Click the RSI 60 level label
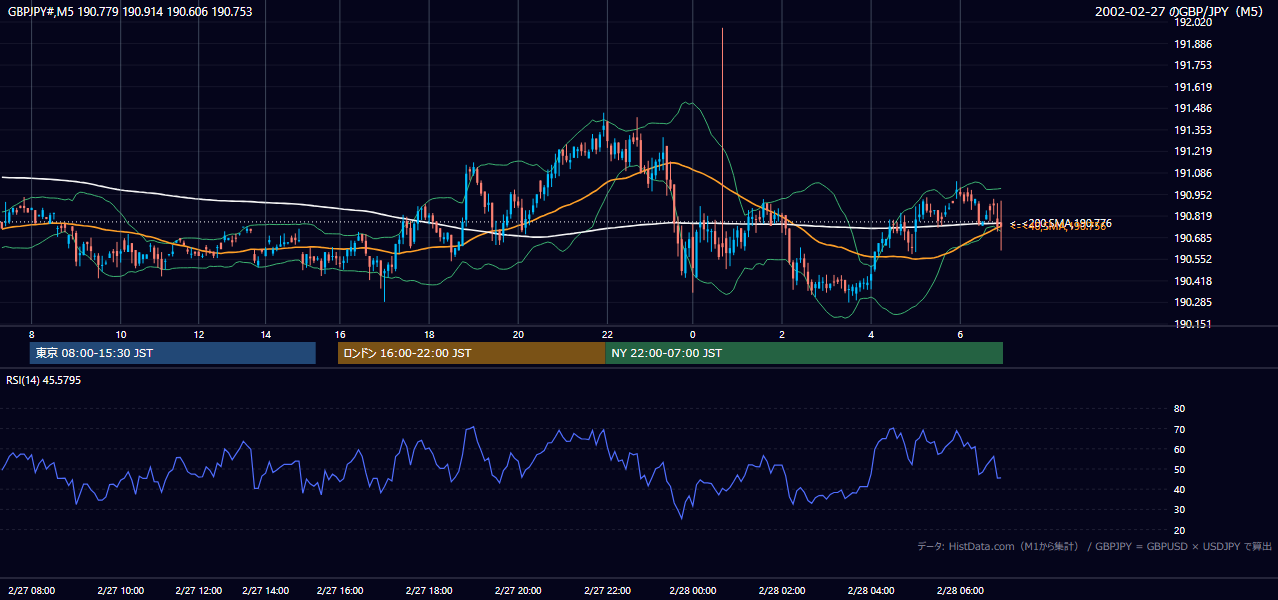Viewport: 1278px width, 600px height. tap(1179, 449)
